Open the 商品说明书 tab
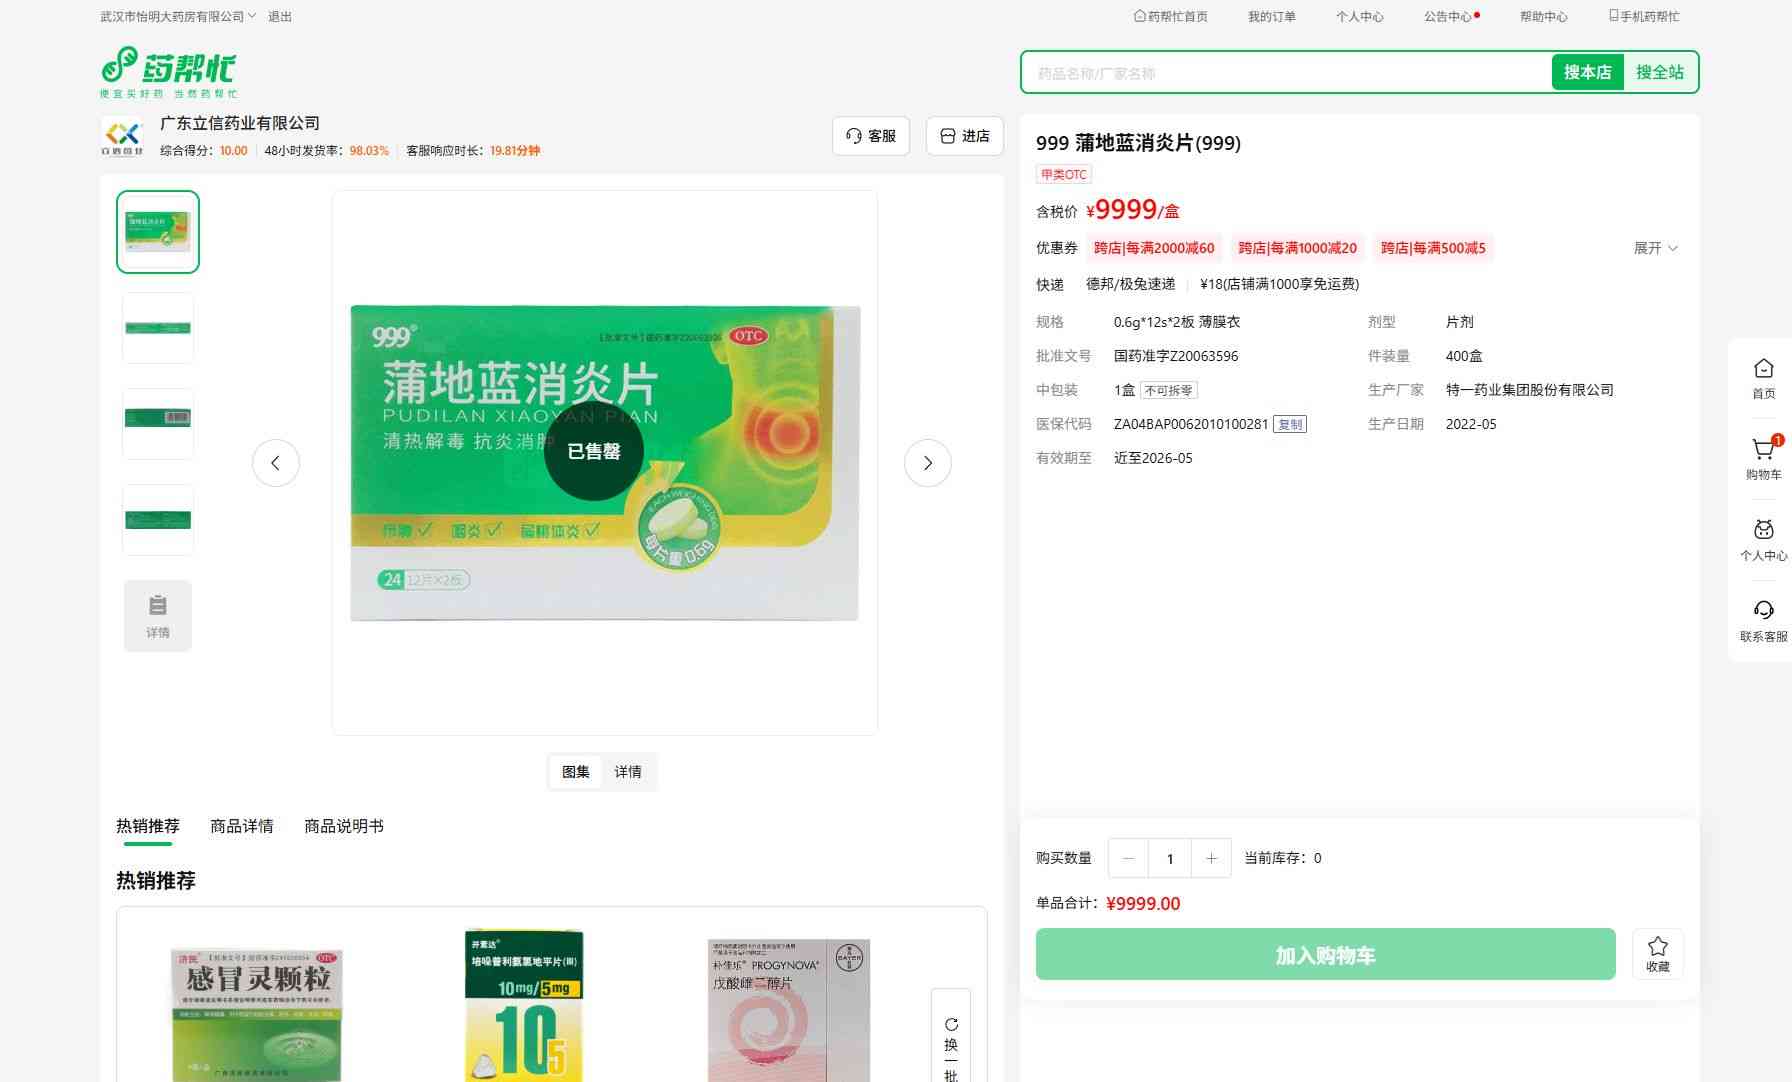The height and width of the screenshot is (1082, 1792). (343, 826)
